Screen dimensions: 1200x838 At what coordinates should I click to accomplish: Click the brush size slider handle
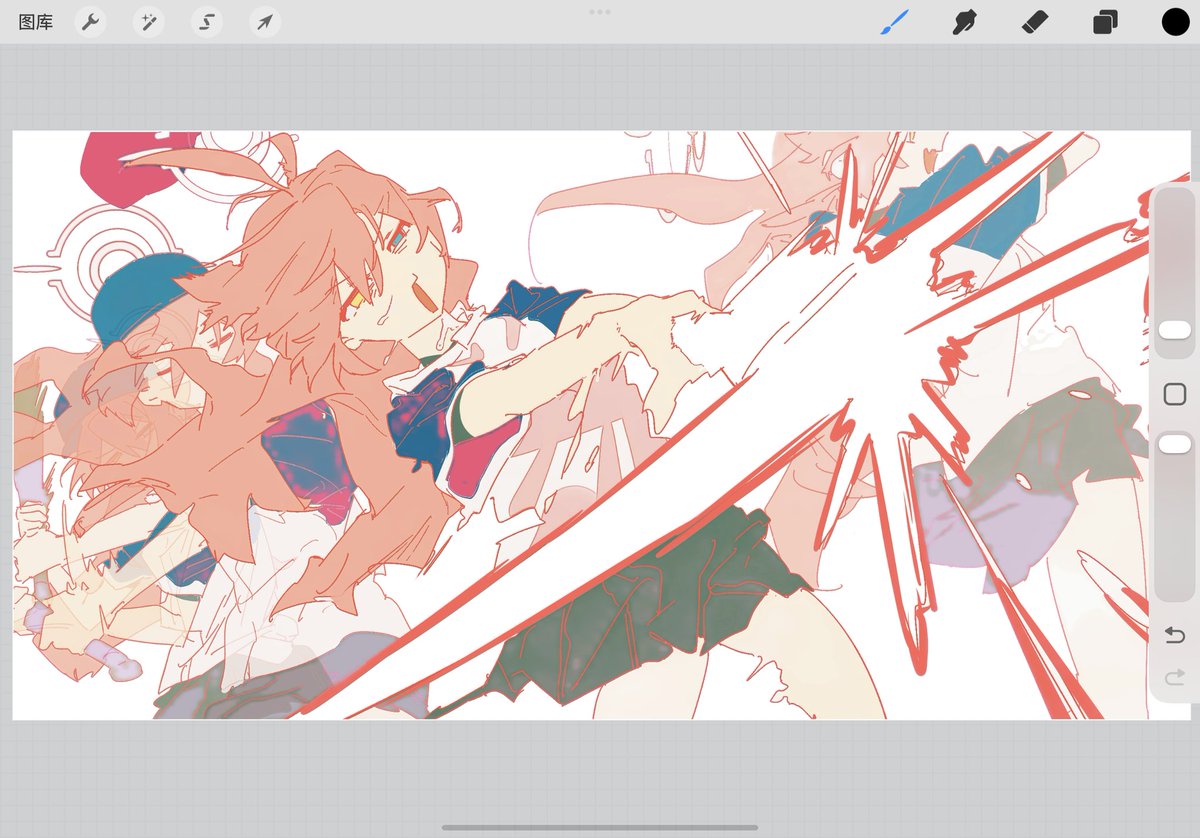1174,330
